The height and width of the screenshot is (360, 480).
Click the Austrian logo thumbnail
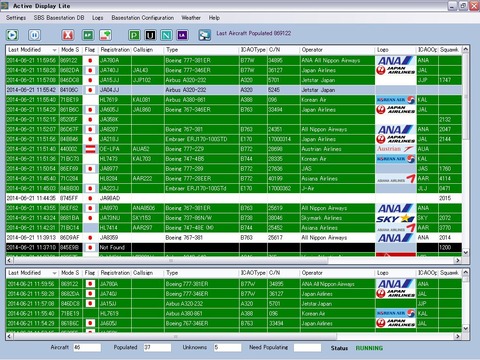pyautogui.click(x=396, y=149)
